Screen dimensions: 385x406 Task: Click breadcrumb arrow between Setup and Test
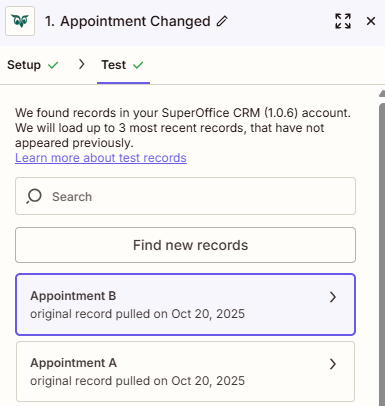click(81, 64)
